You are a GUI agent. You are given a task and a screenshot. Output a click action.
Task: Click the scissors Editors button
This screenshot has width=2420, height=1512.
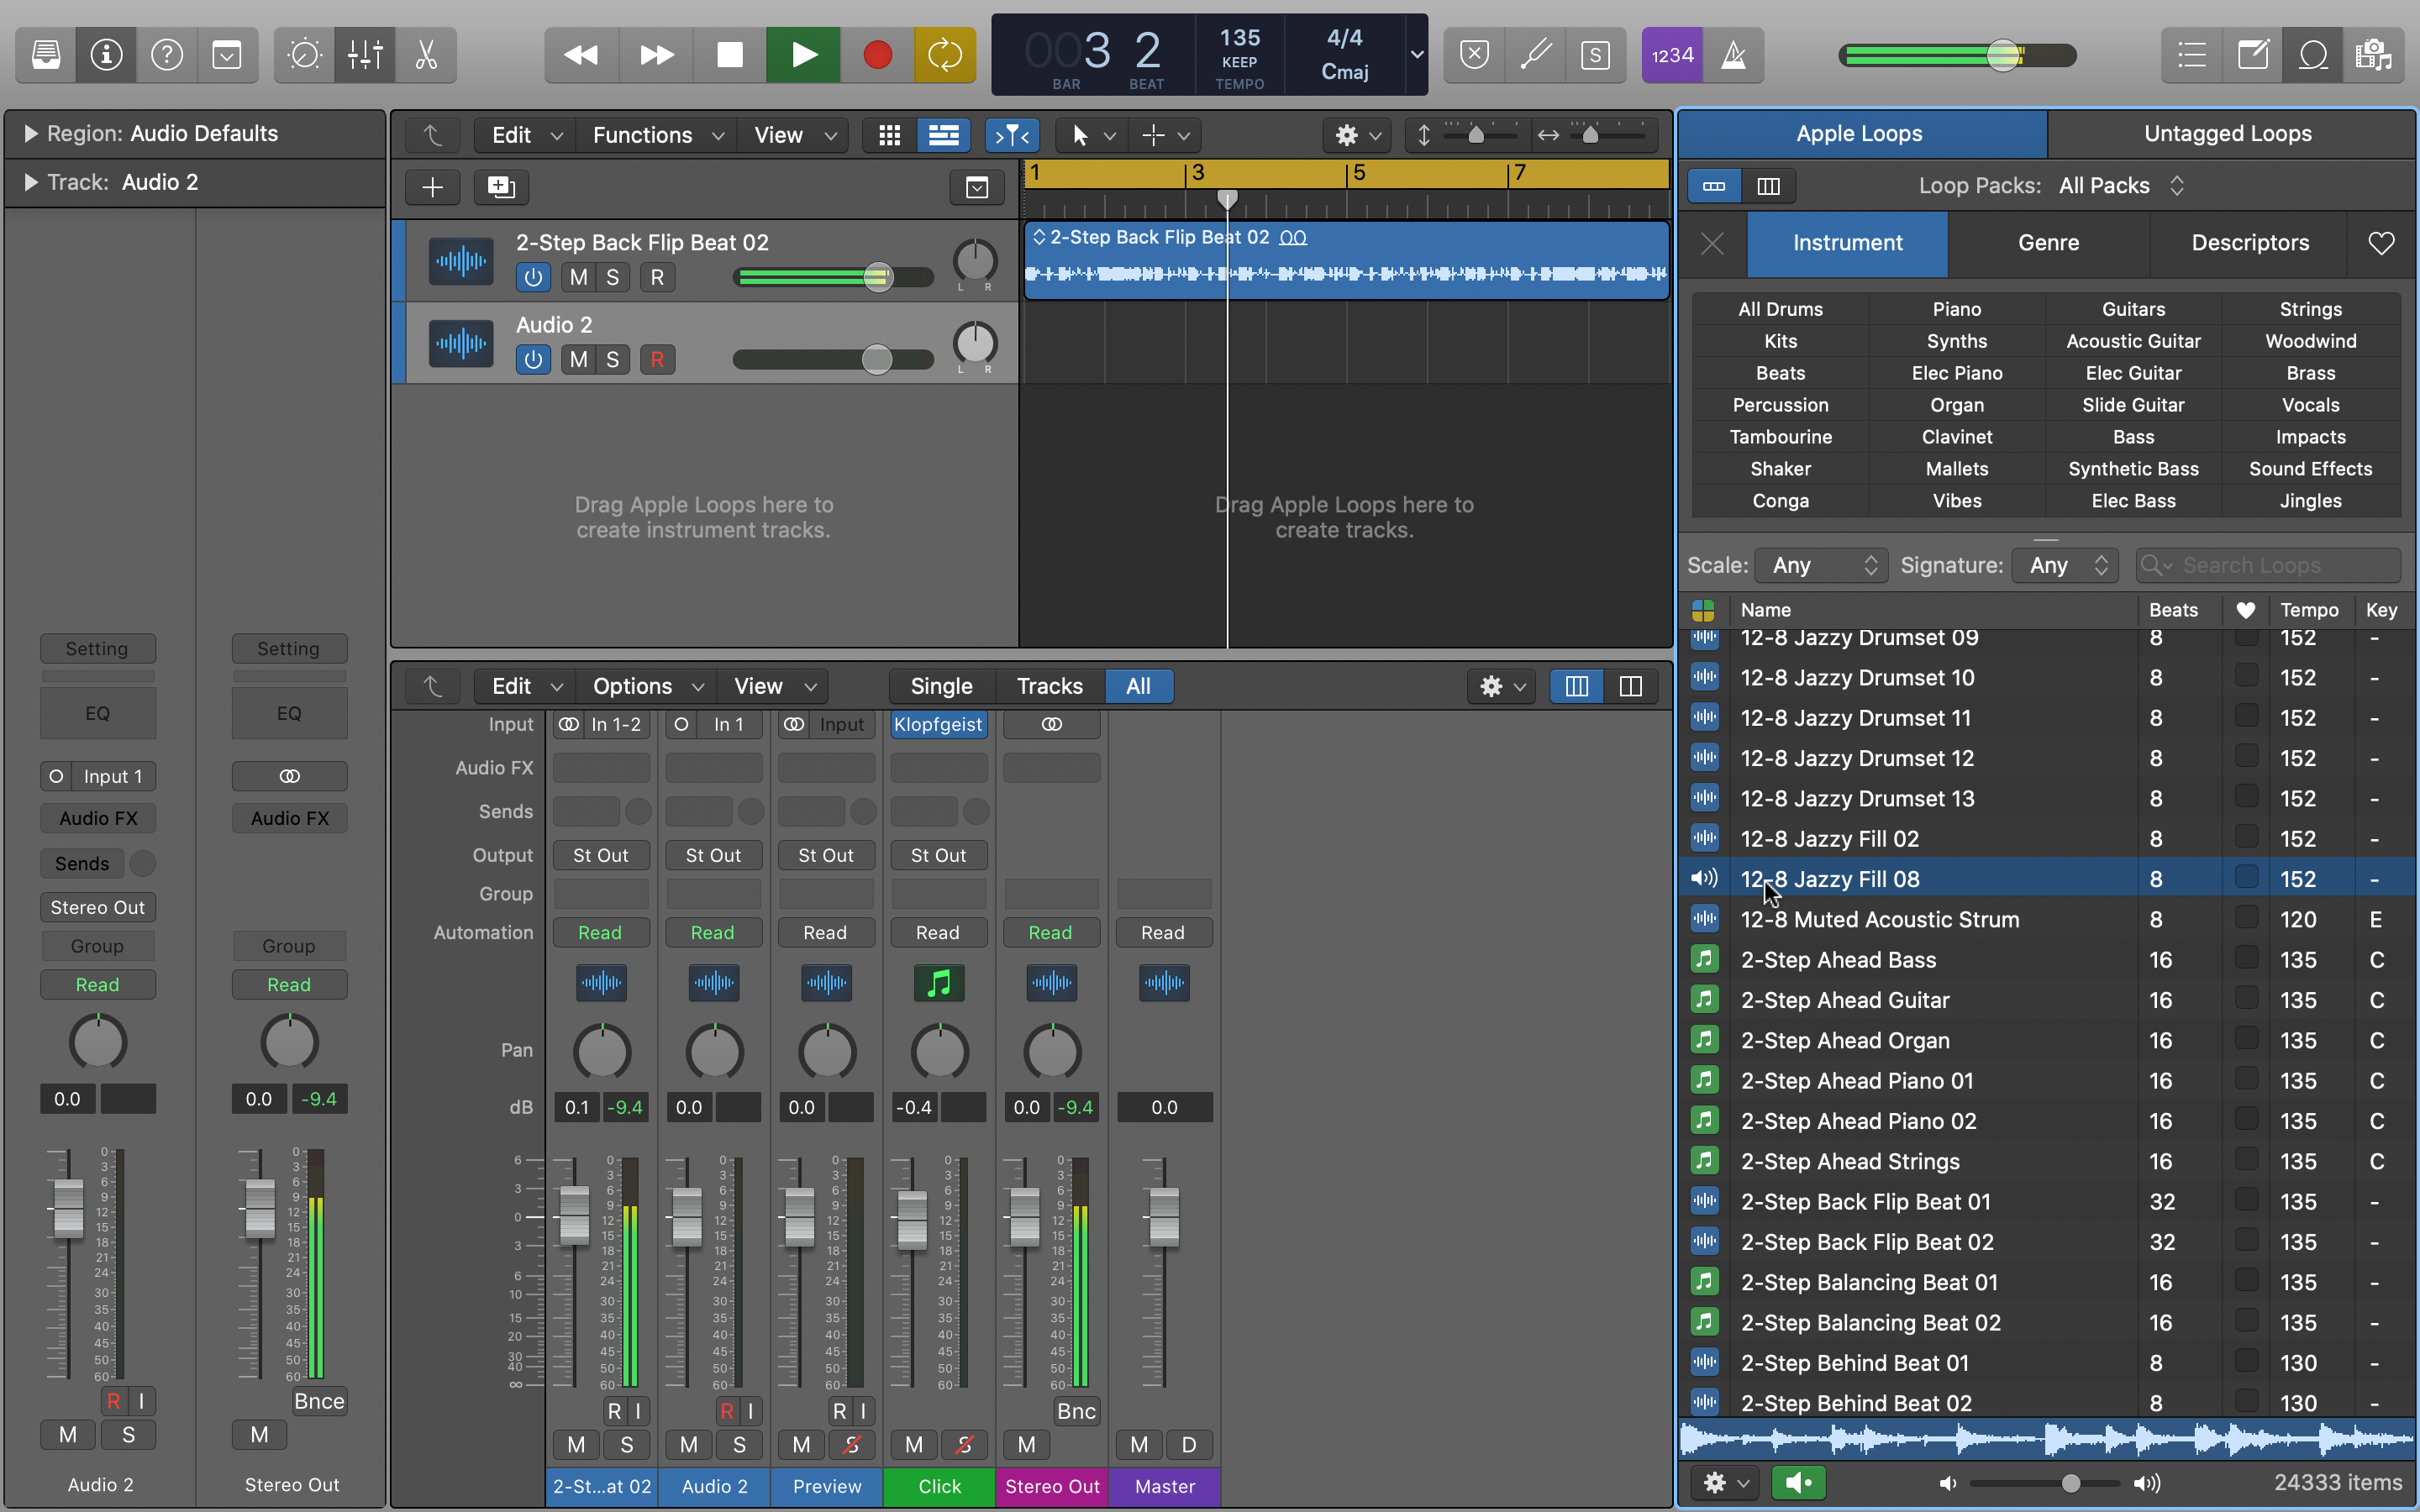click(427, 55)
